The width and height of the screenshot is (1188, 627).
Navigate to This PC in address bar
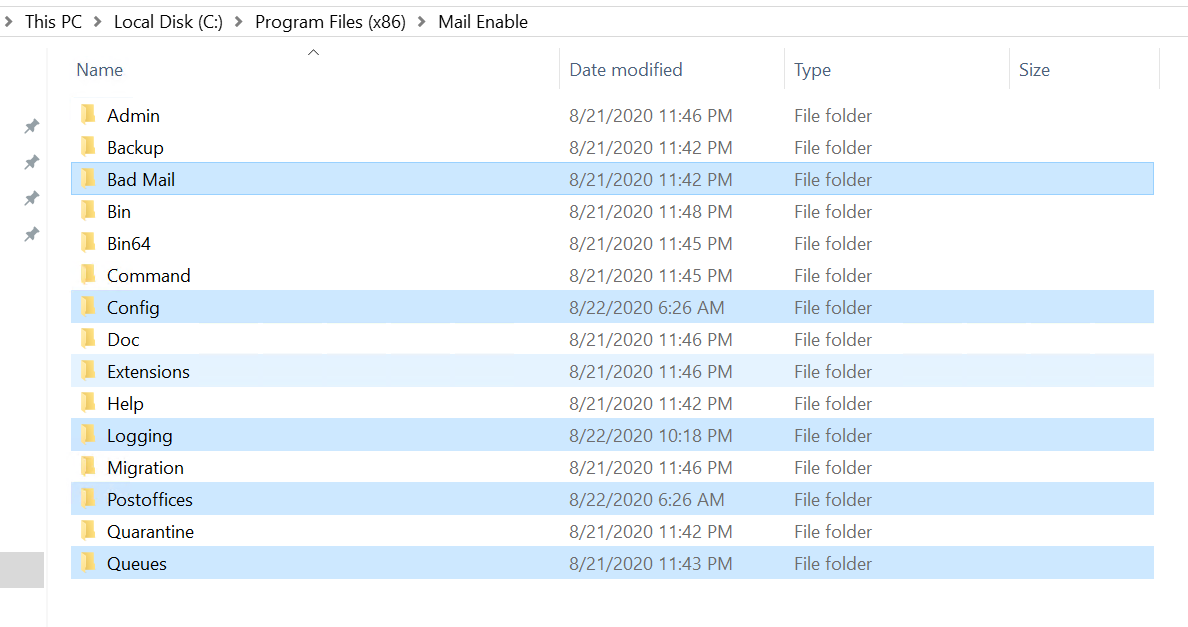[53, 22]
